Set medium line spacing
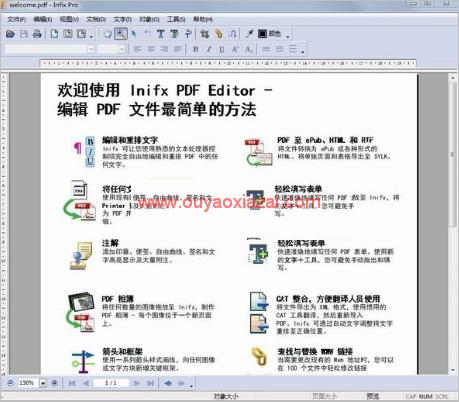 pos(279,49)
